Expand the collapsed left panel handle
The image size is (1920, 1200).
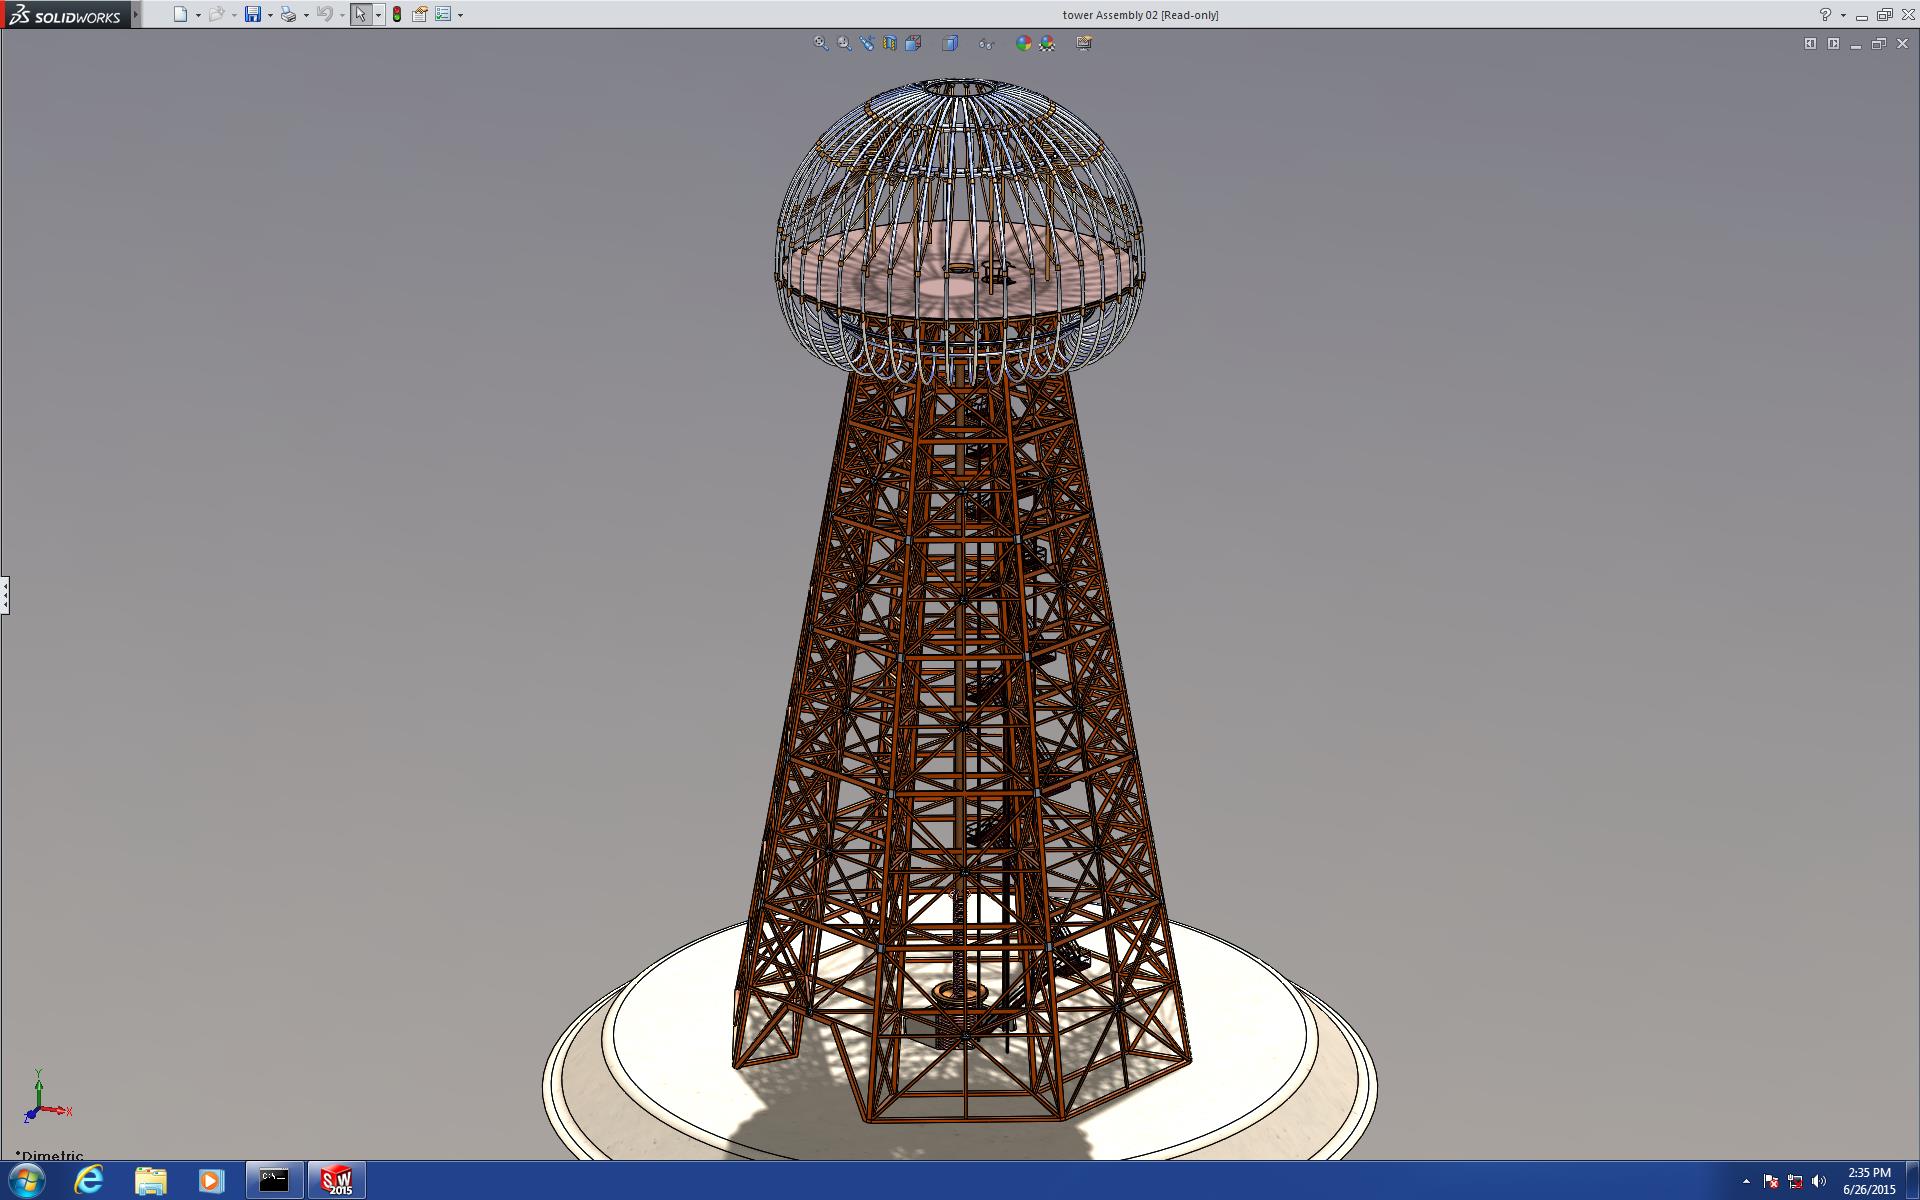[5, 595]
